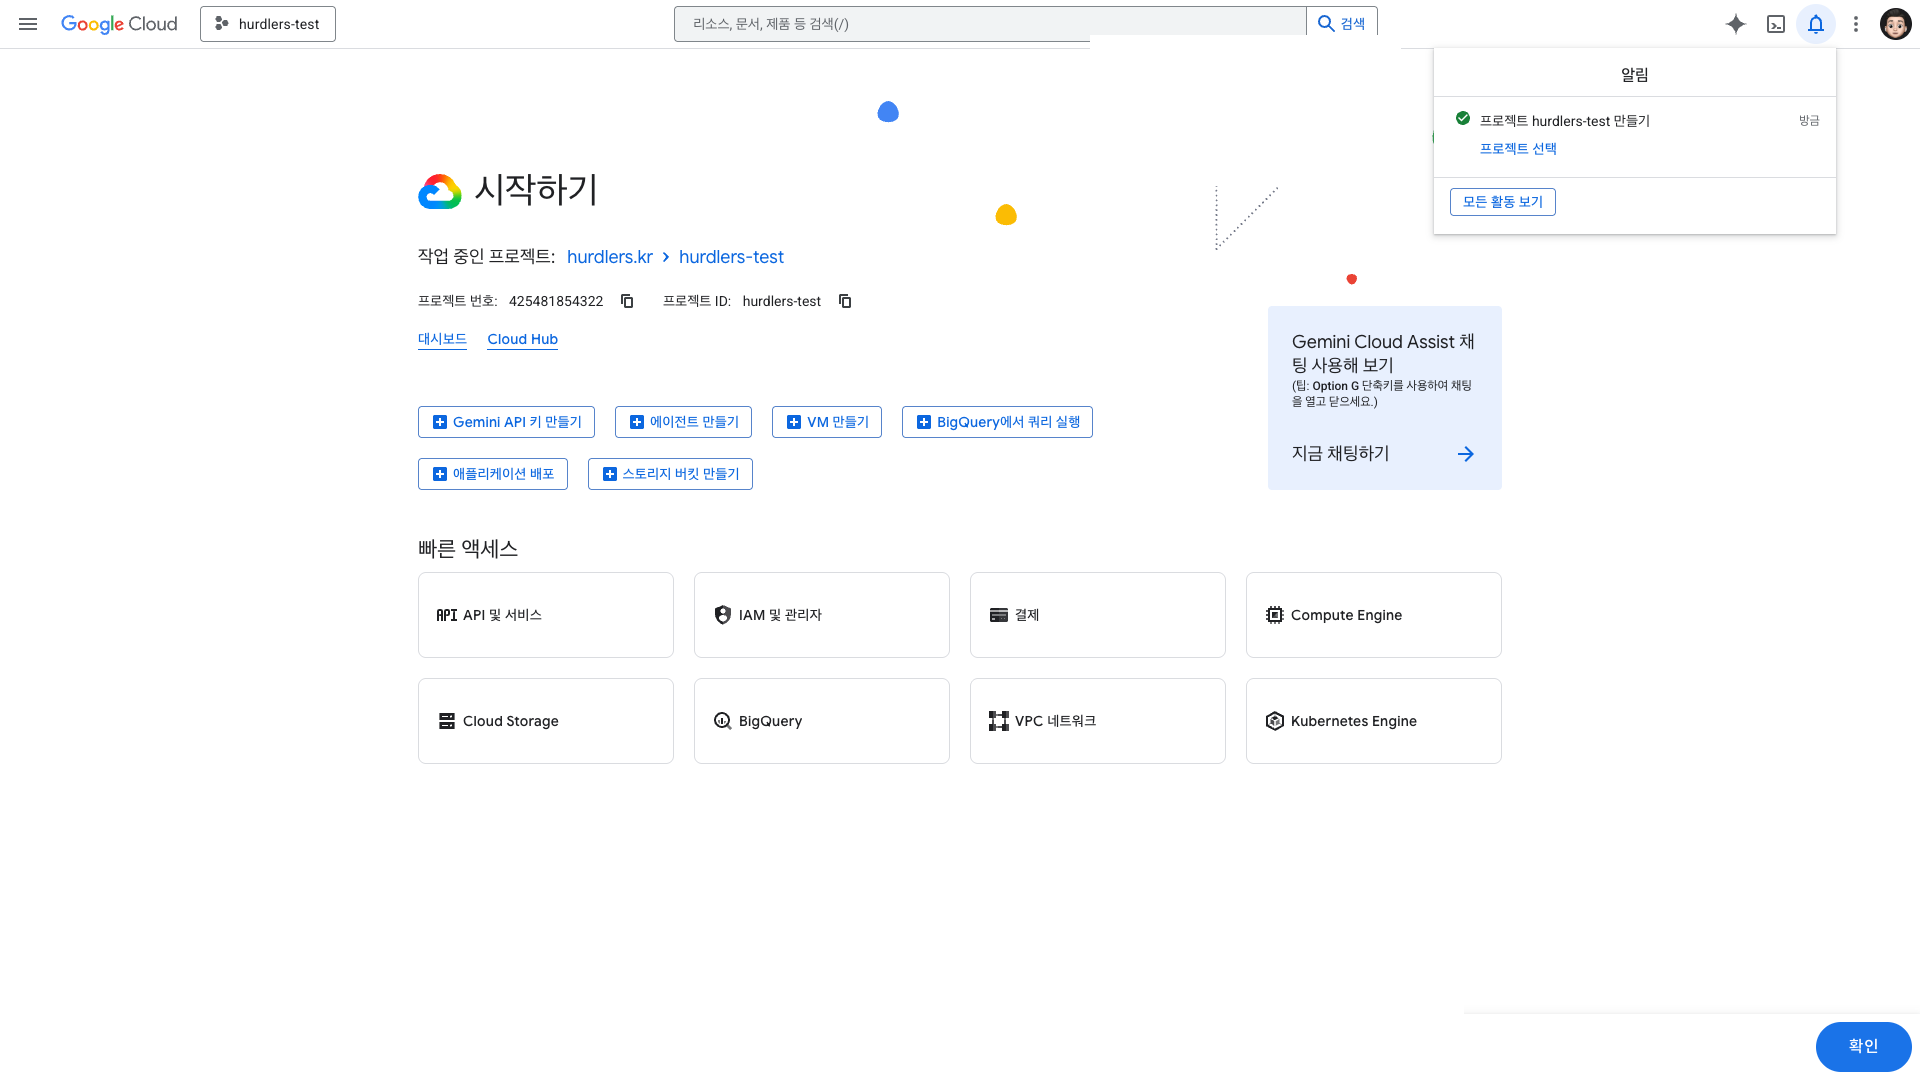Click the Compute Engine chip icon
Viewport: 1920px width, 1080px height.
coord(1274,615)
